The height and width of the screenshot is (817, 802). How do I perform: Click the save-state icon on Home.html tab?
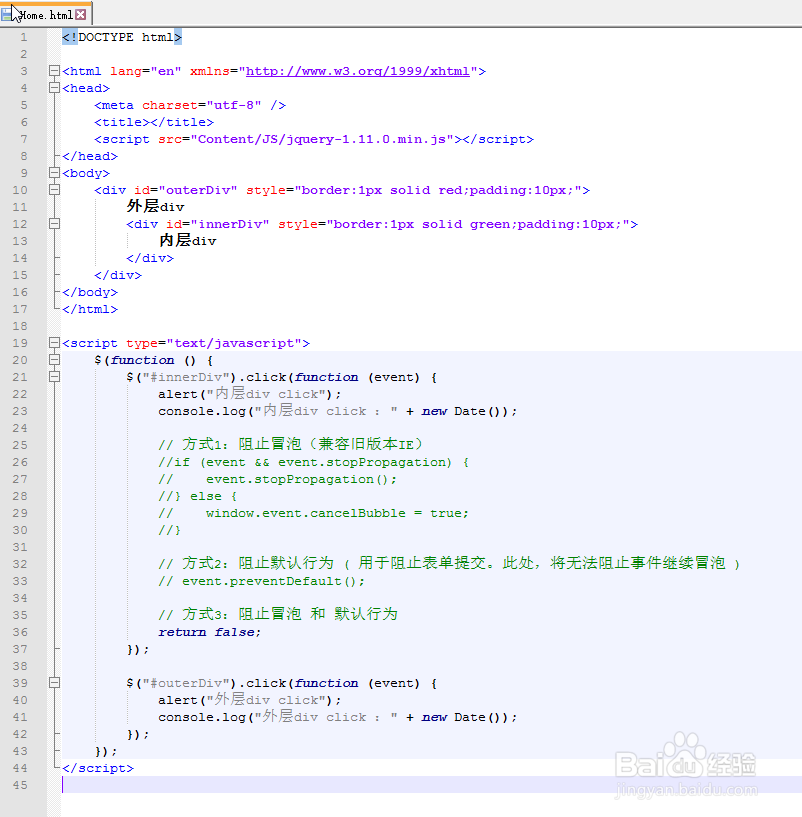click(7, 14)
